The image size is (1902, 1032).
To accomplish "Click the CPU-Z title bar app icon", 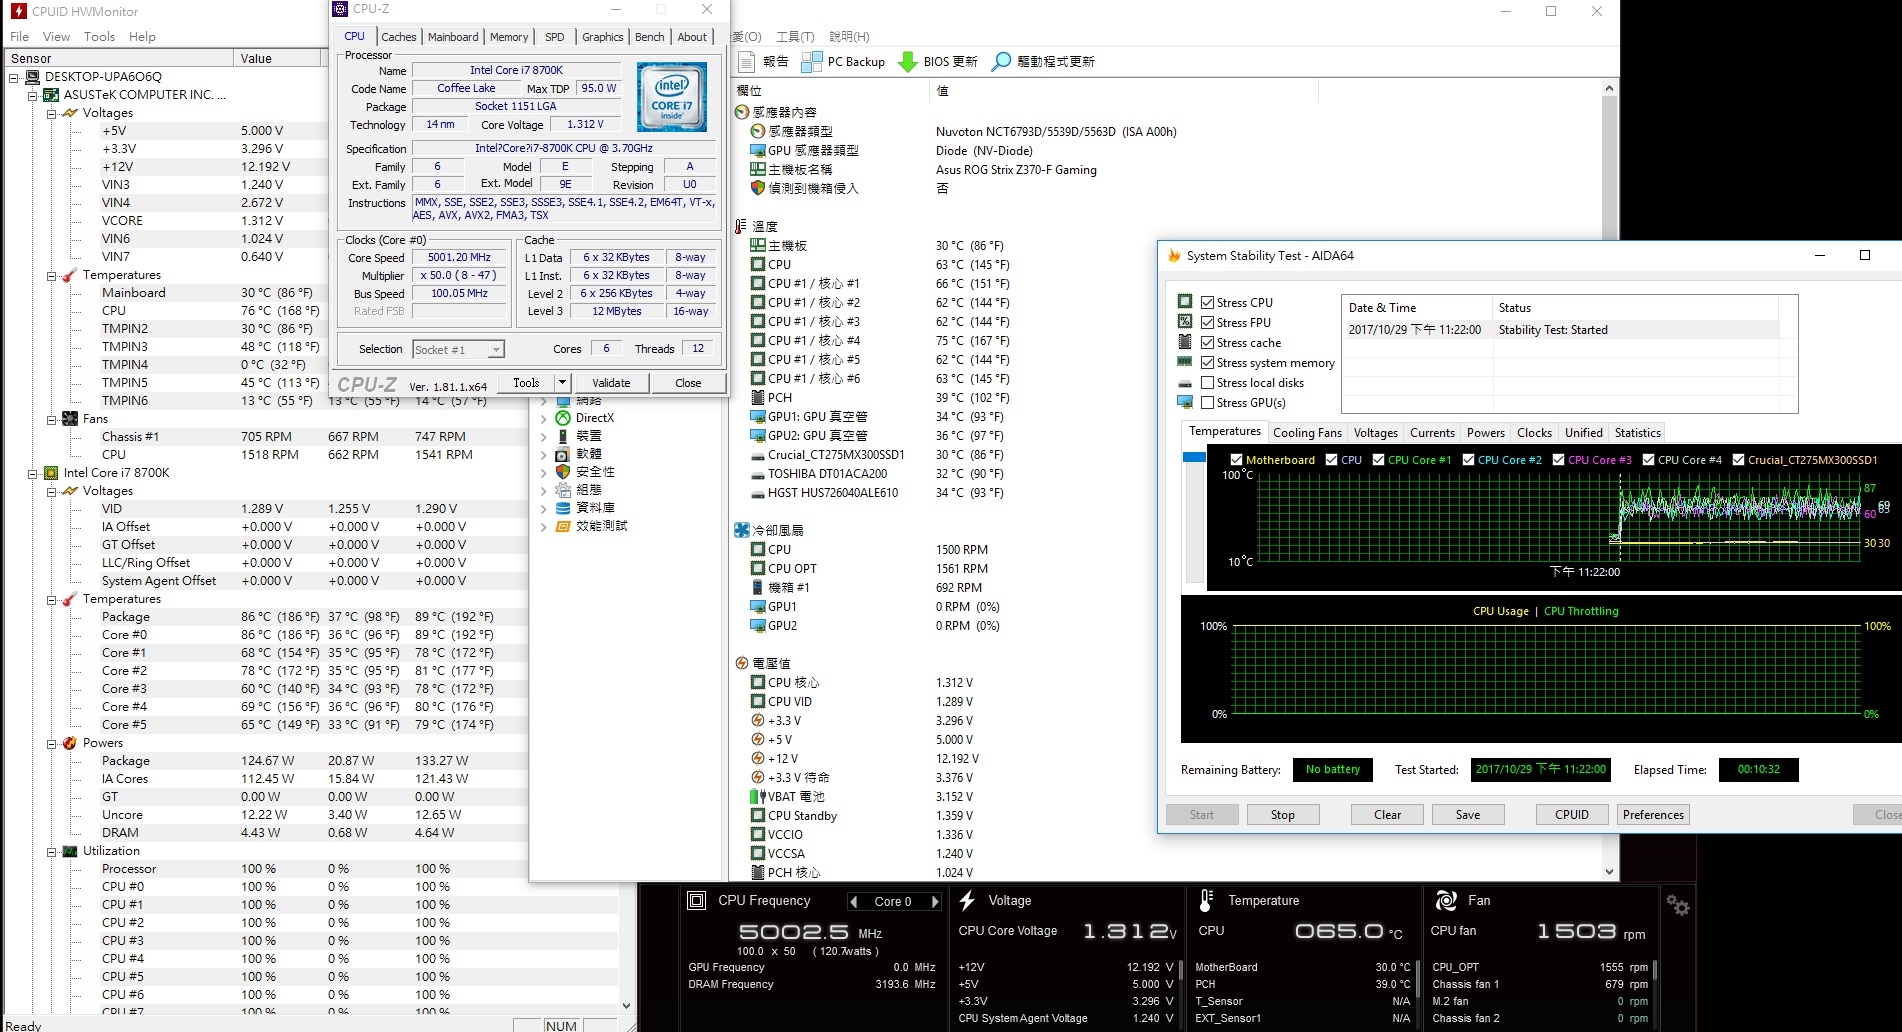I will 340,9.
